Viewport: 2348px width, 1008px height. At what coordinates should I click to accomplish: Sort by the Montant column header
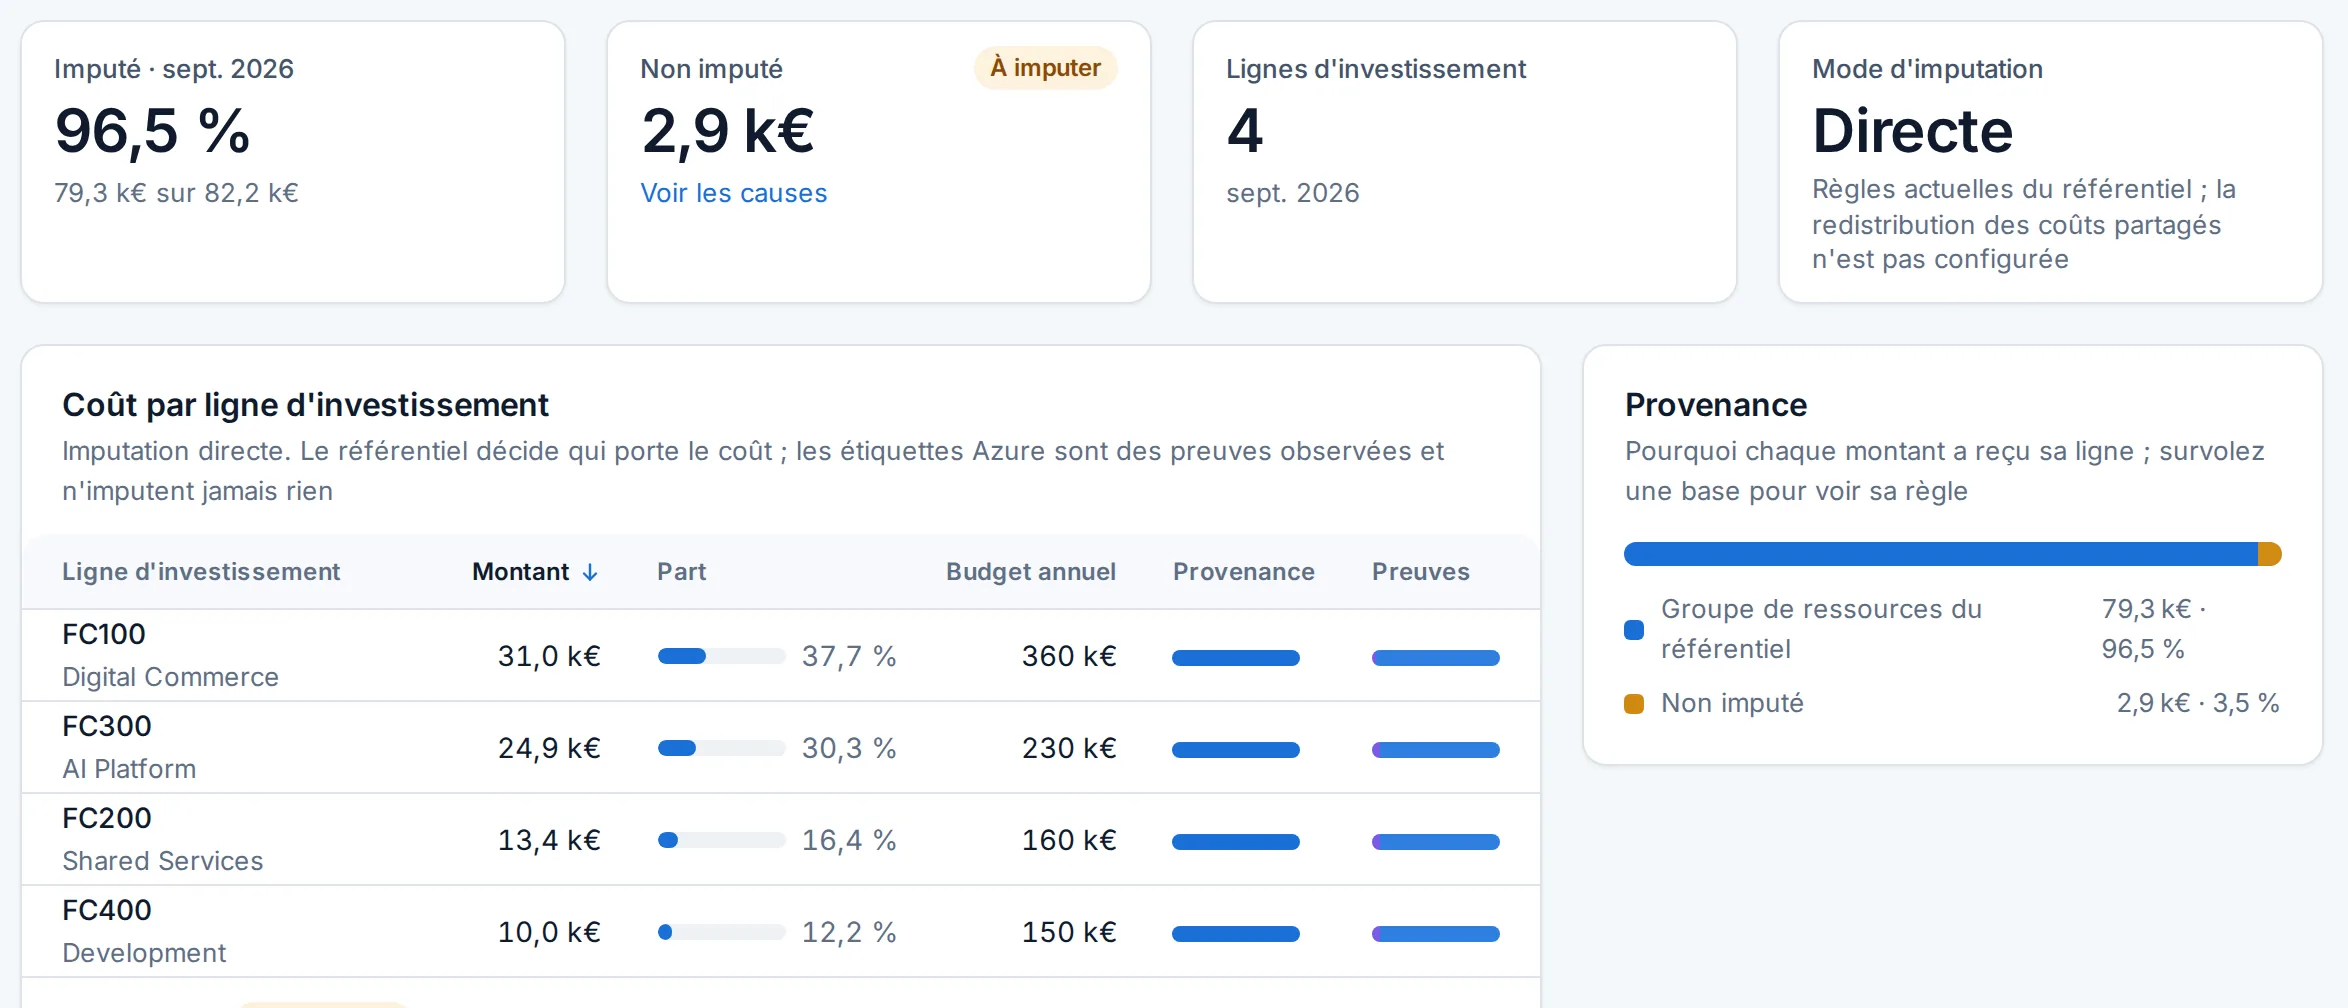pyautogui.click(x=535, y=572)
